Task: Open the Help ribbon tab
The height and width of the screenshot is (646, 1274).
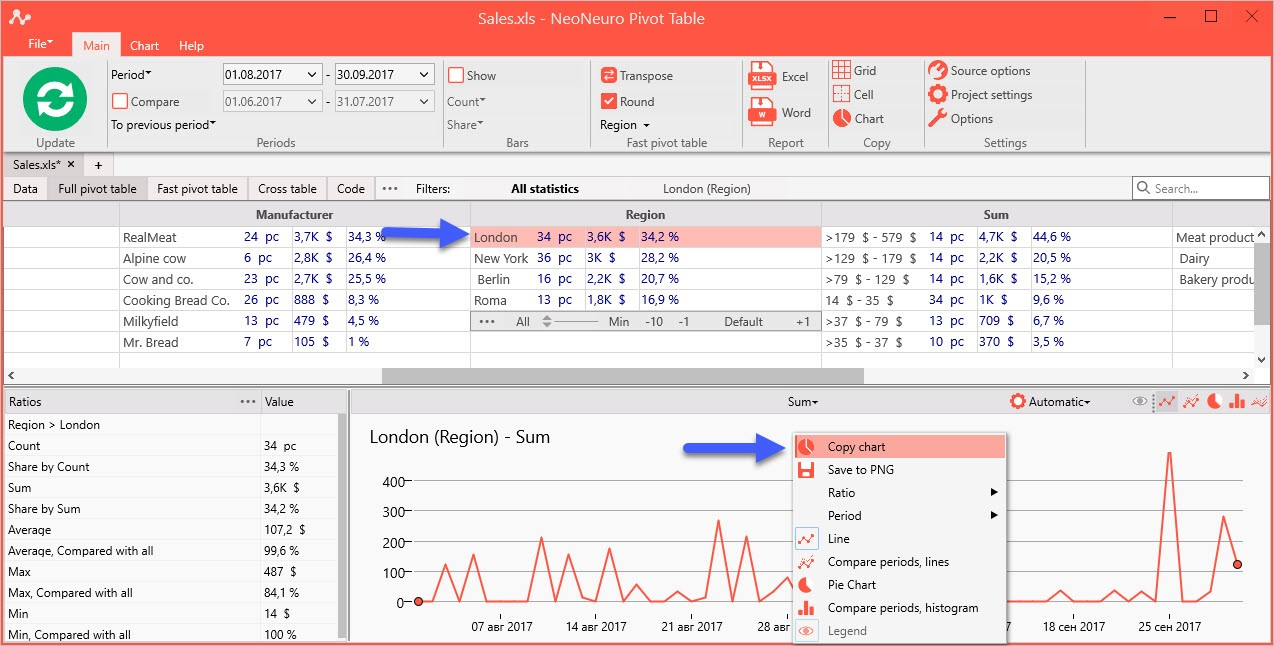Action: (191, 45)
